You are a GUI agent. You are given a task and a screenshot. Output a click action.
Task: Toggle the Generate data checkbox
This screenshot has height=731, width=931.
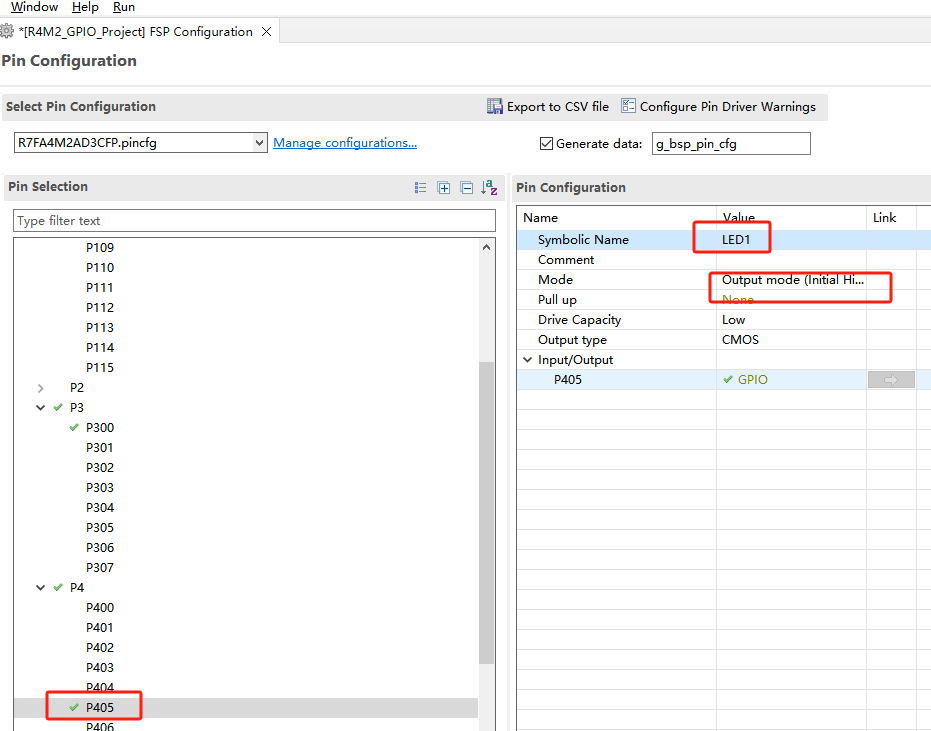546,144
